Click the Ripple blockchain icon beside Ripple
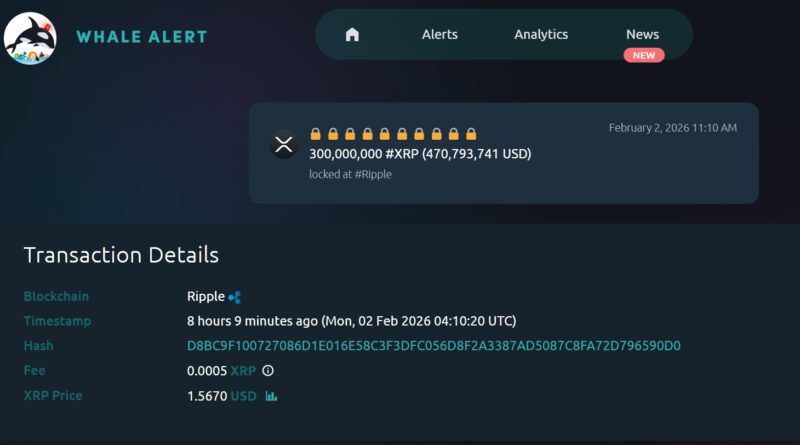 235,297
